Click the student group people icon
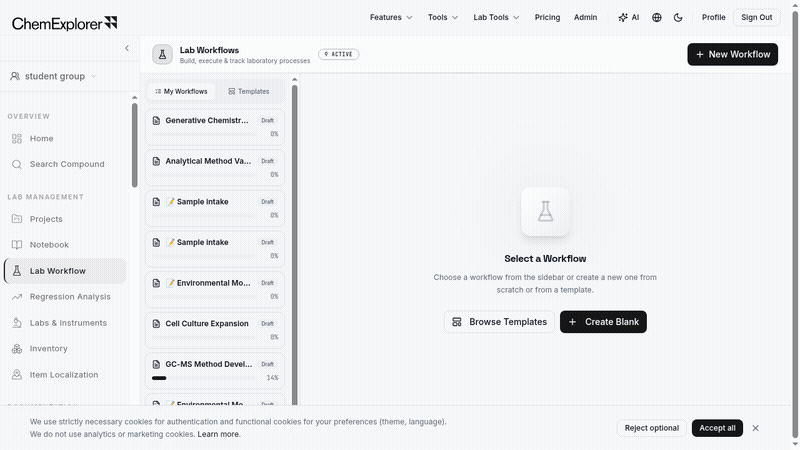The width and height of the screenshot is (800, 450). coord(15,76)
